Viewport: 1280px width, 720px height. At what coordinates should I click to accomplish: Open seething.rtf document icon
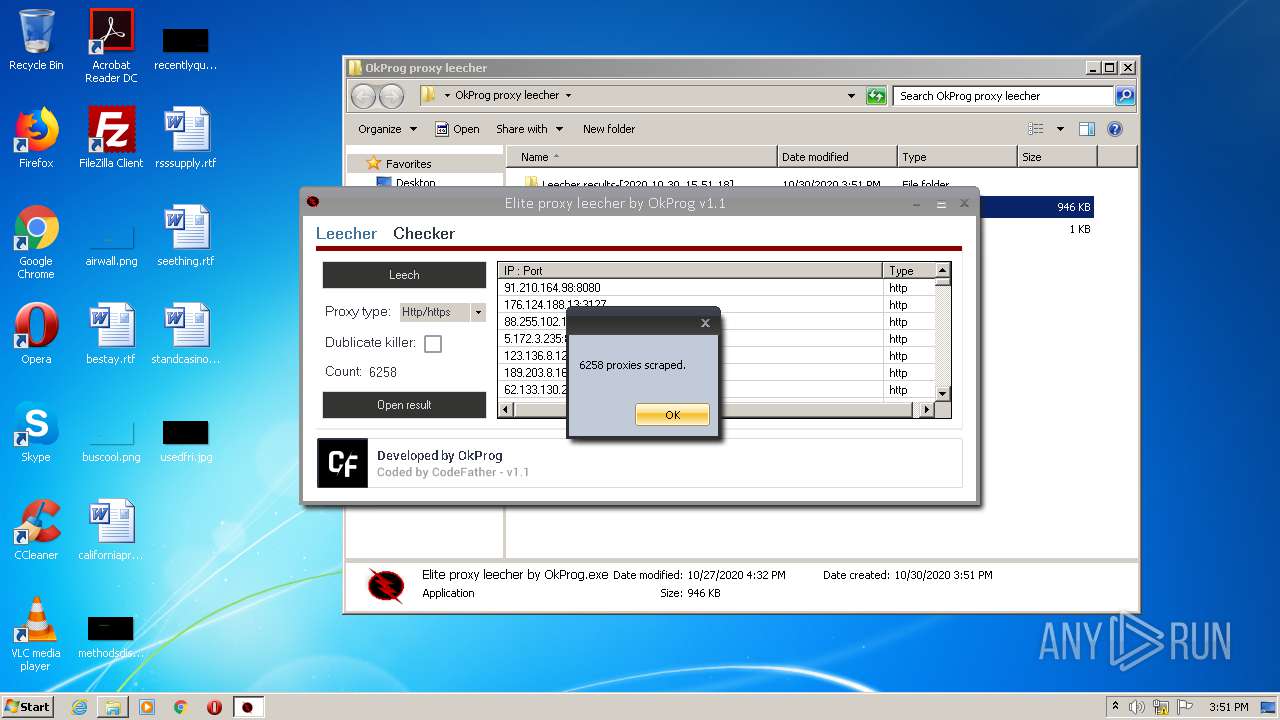tap(186, 236)
